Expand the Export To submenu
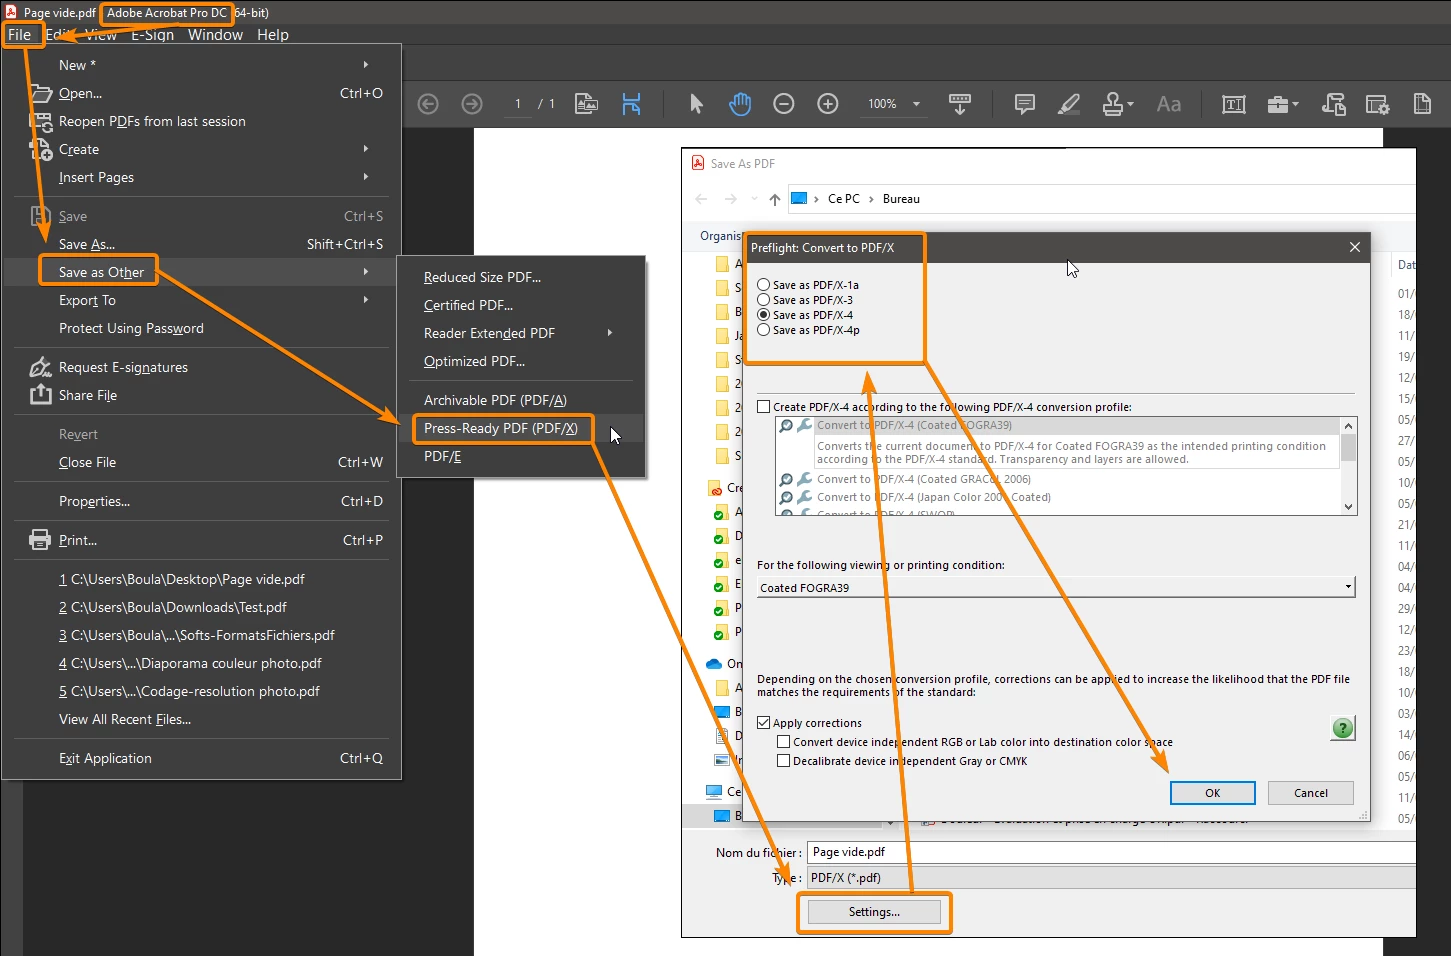The width and height of the screenshot is (1451, 956). click(x=366, y=300)
